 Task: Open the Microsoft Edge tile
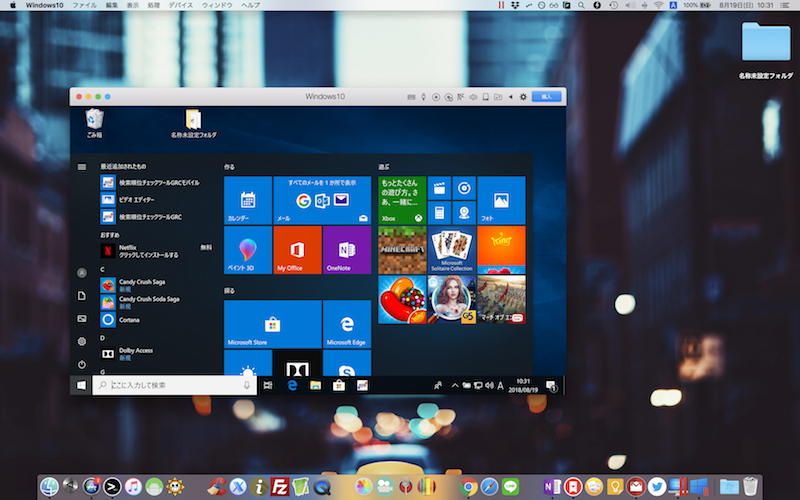[347, 324]
